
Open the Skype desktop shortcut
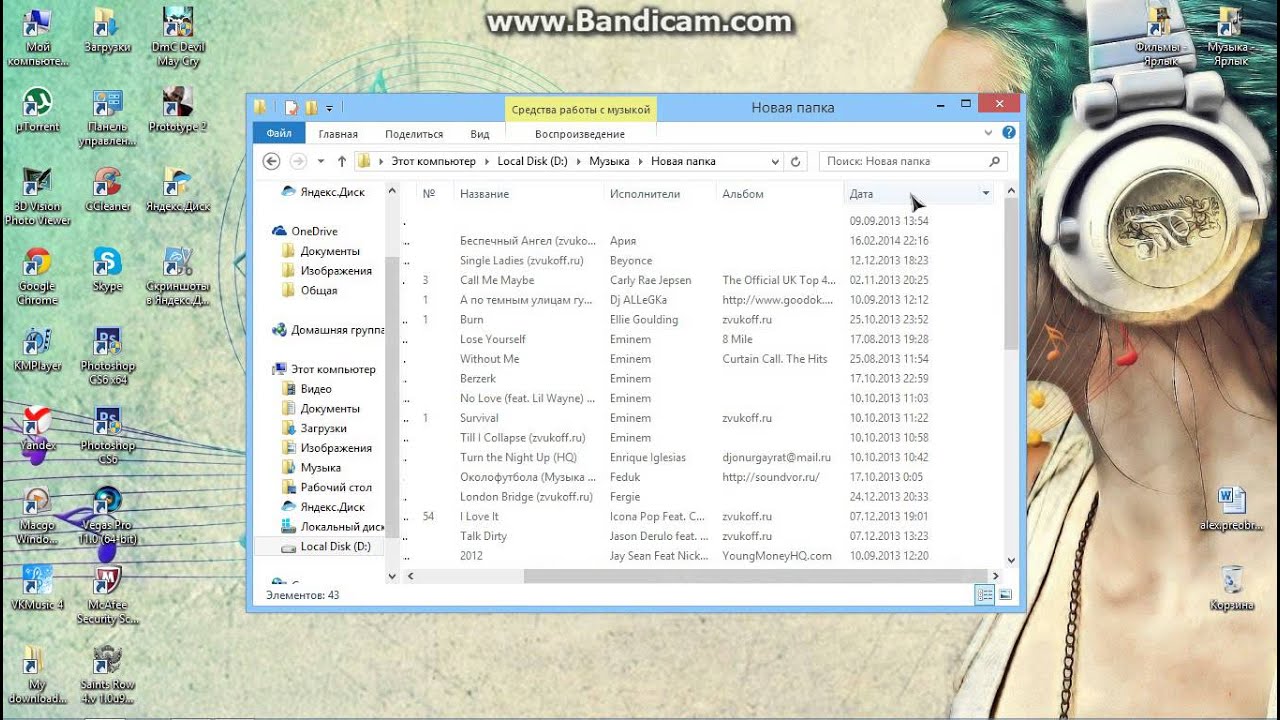(x=107, y=270)
